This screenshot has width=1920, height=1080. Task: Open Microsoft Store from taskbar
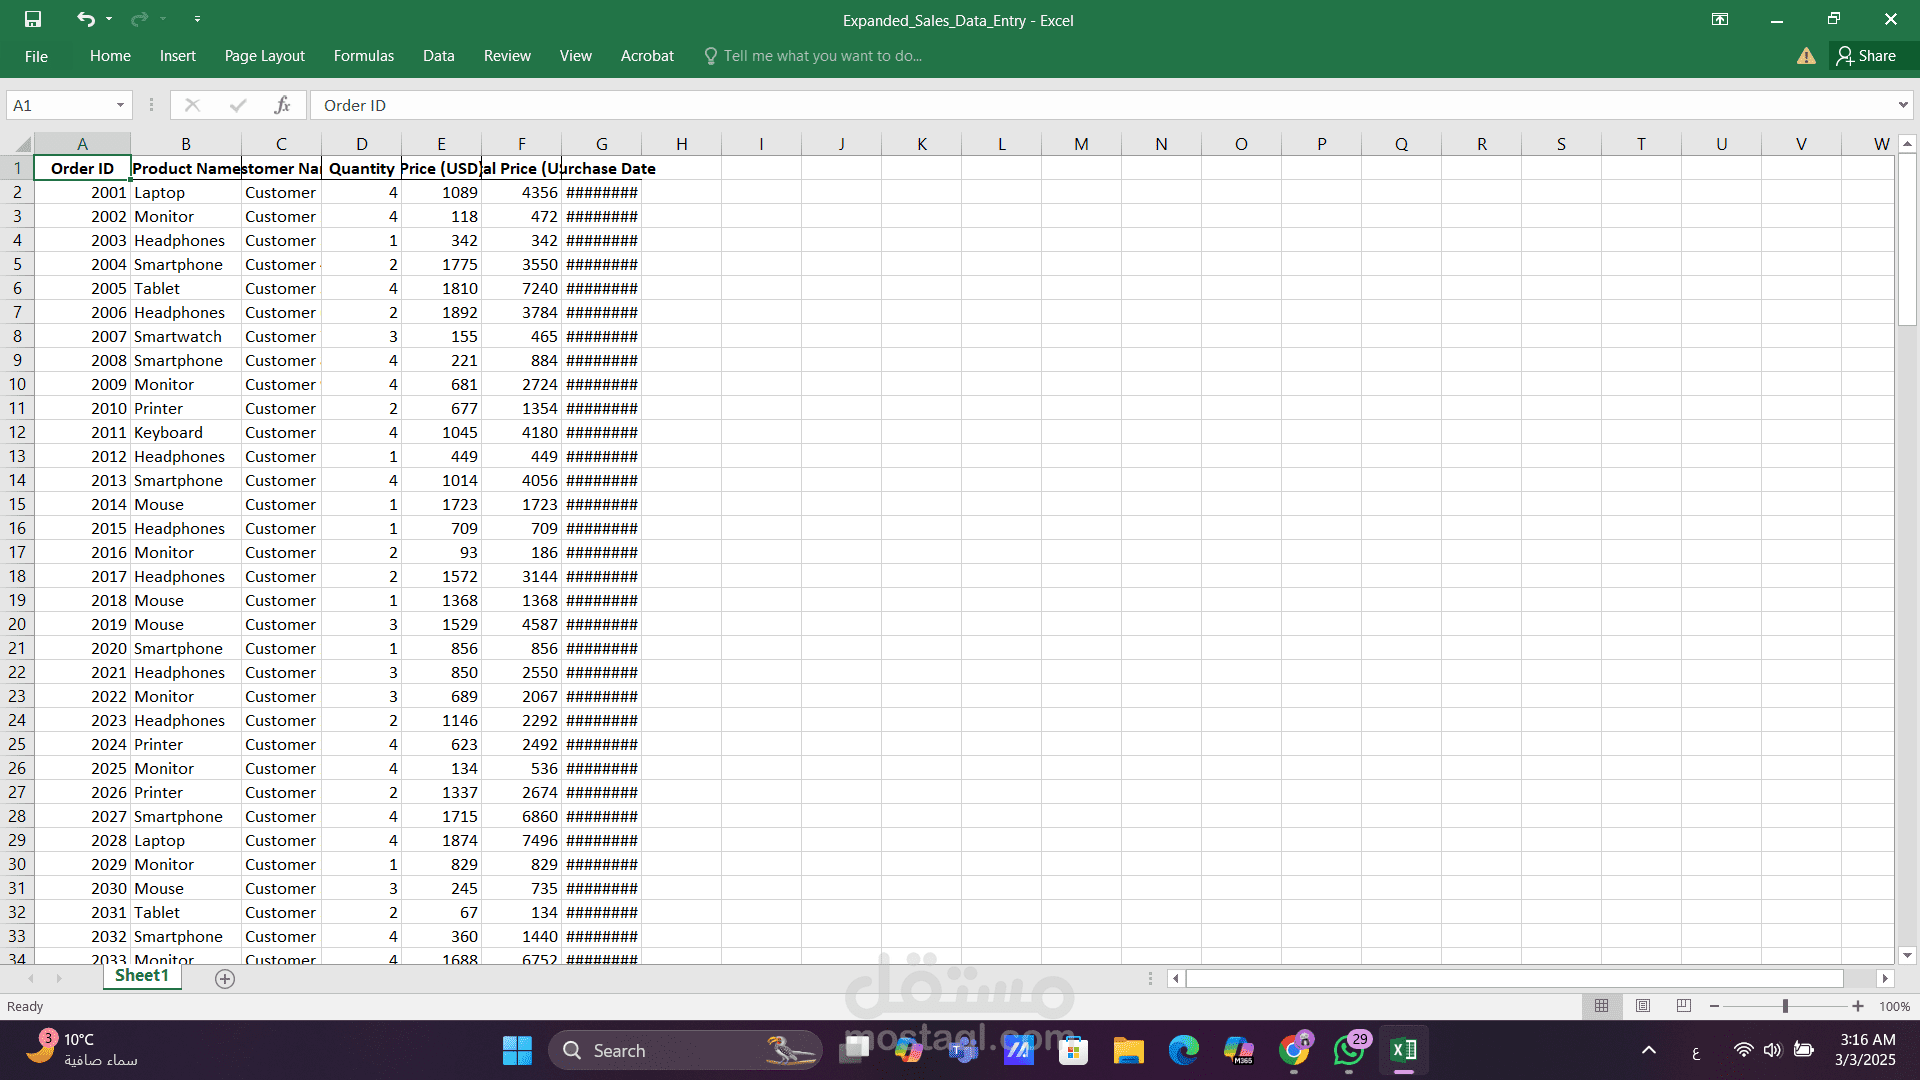[x=1073, y=1050]
